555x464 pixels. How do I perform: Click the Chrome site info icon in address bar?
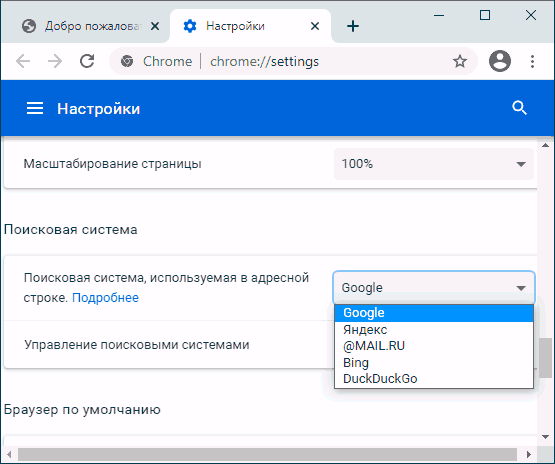pyautogui.click(x=127, y=61)
